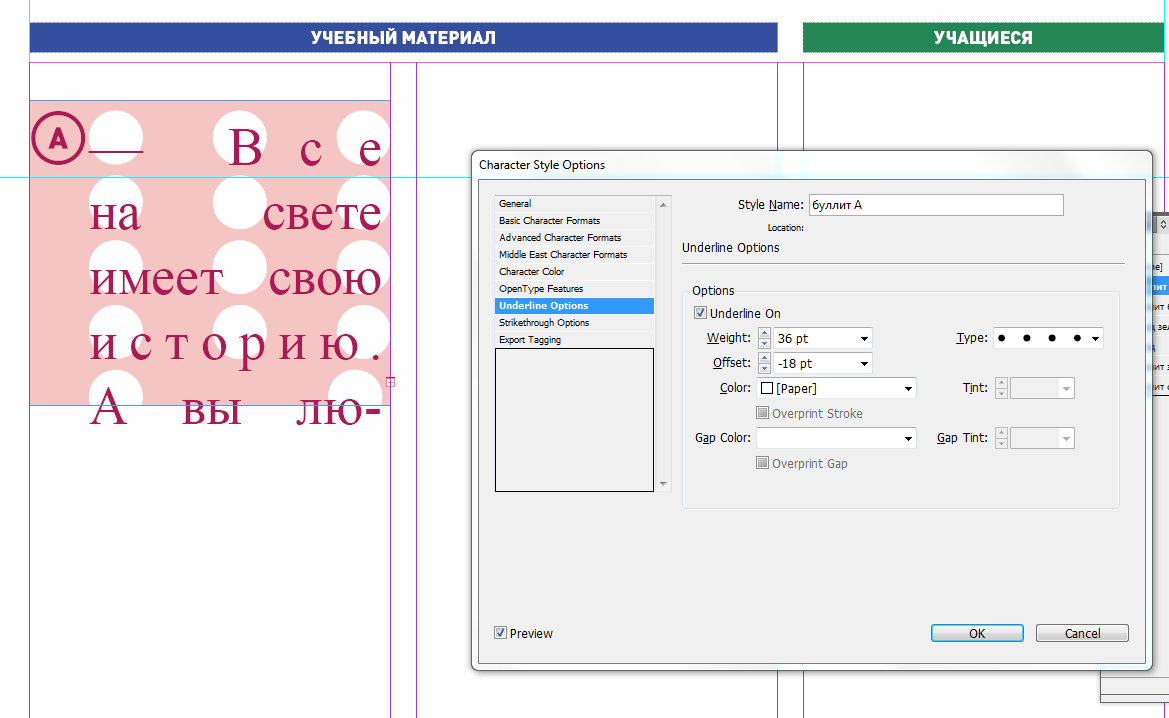Decrease Weight with the down stepper arrow
1169x718 pixels.
coord(764,344)
